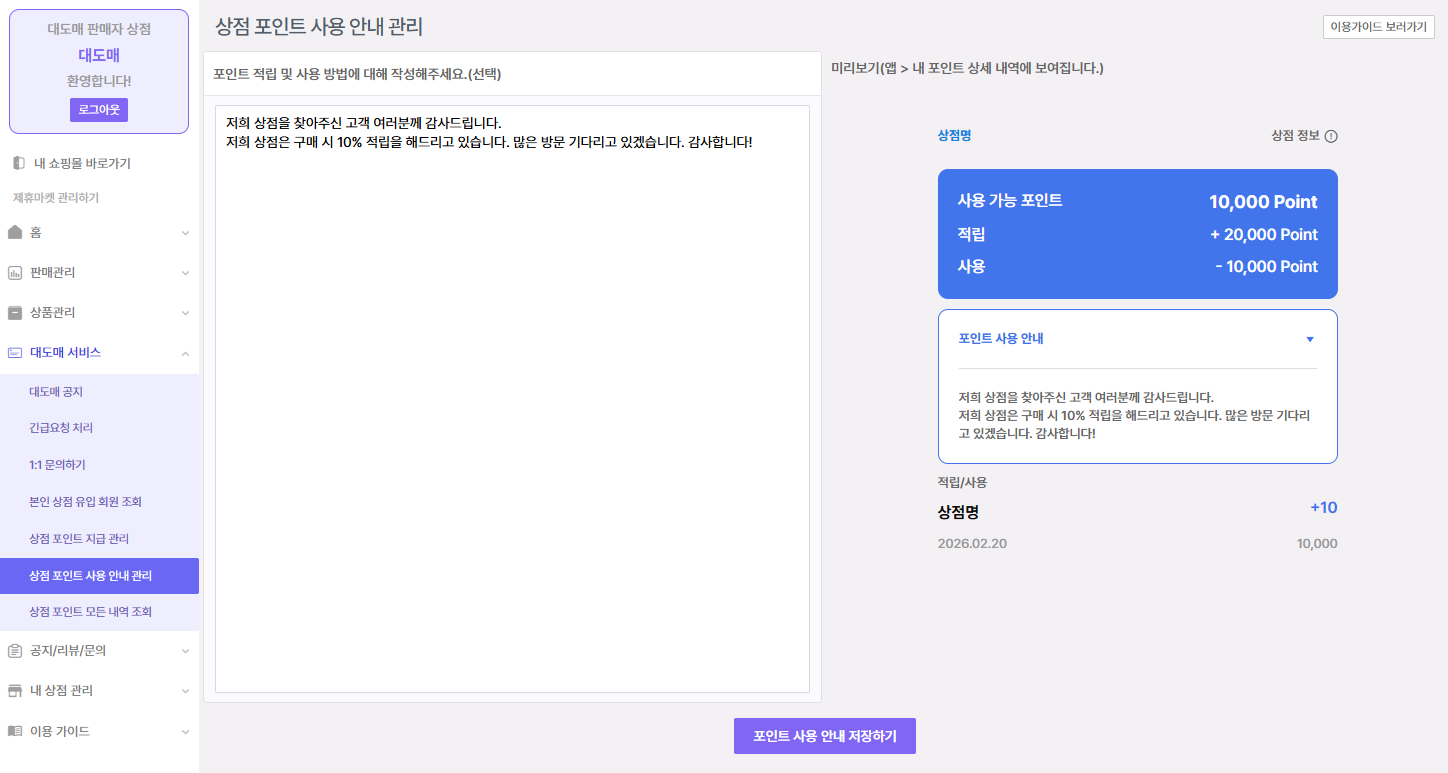Expand the 판매관리 chevron
The width and height of the screenshot is (1448, 773).
[185, 273]
